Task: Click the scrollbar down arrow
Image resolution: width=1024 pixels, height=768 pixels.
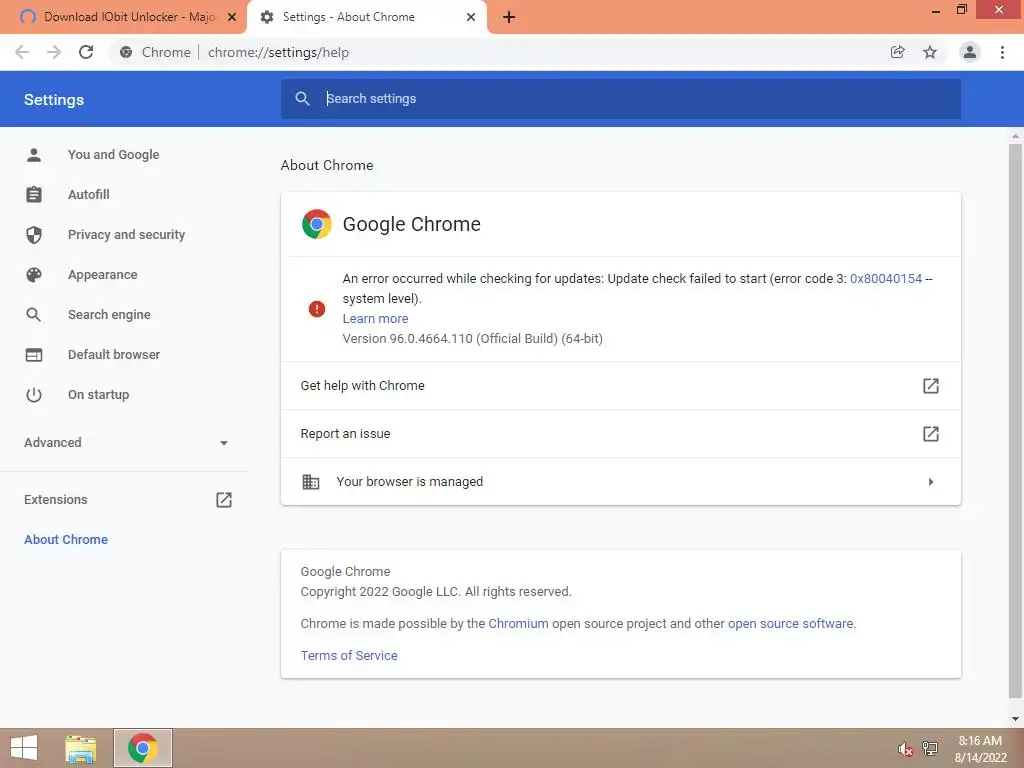Action: click(x=1015, y=719)
